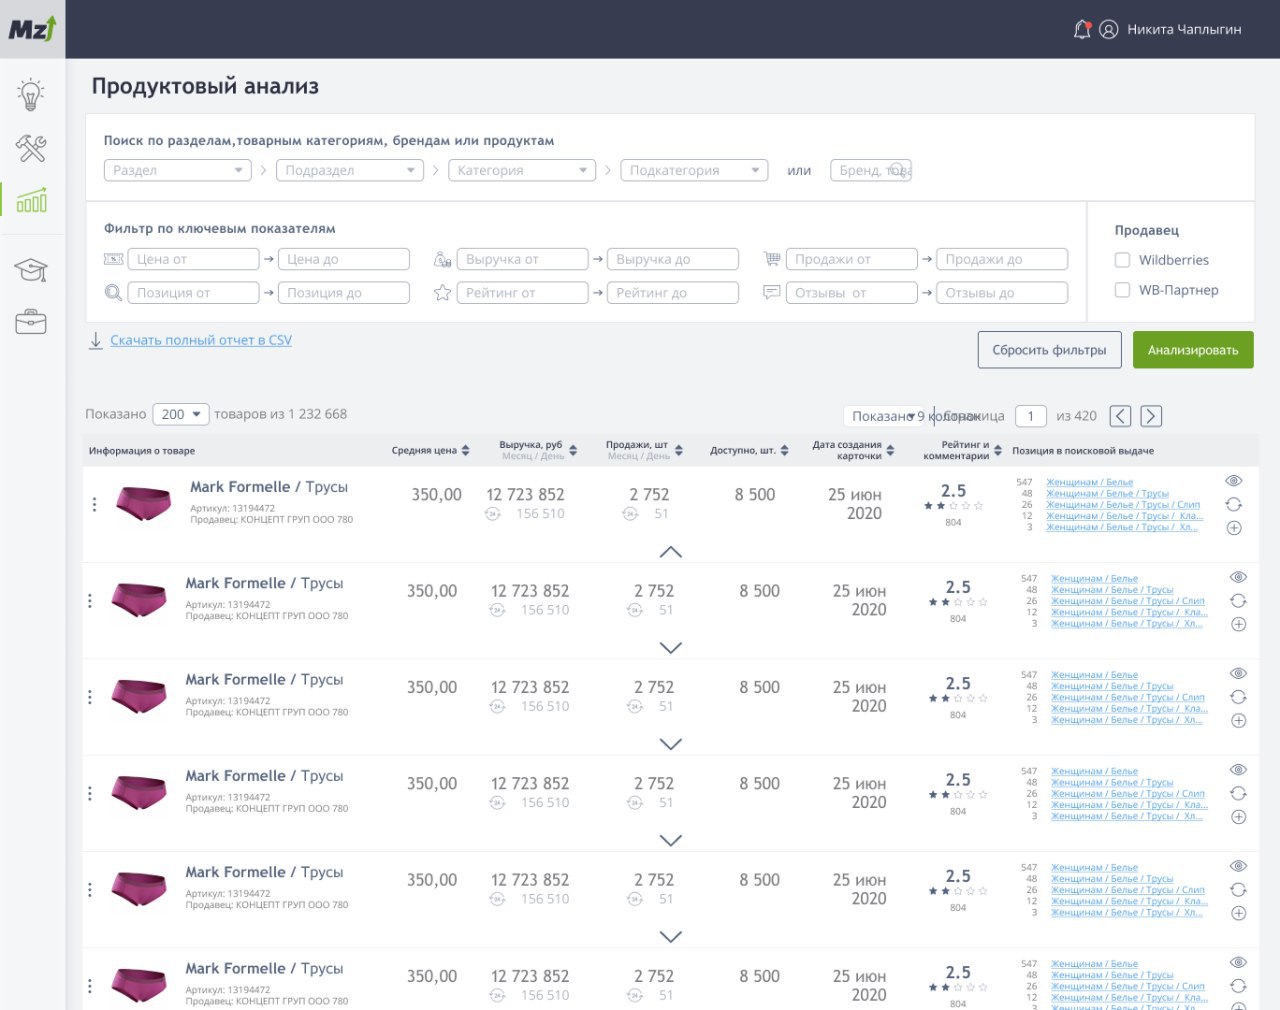Click the refresh icon in third product row
This screenshot has width=1280, height=1010.
pyautogui.click(x=1238, y=697)
